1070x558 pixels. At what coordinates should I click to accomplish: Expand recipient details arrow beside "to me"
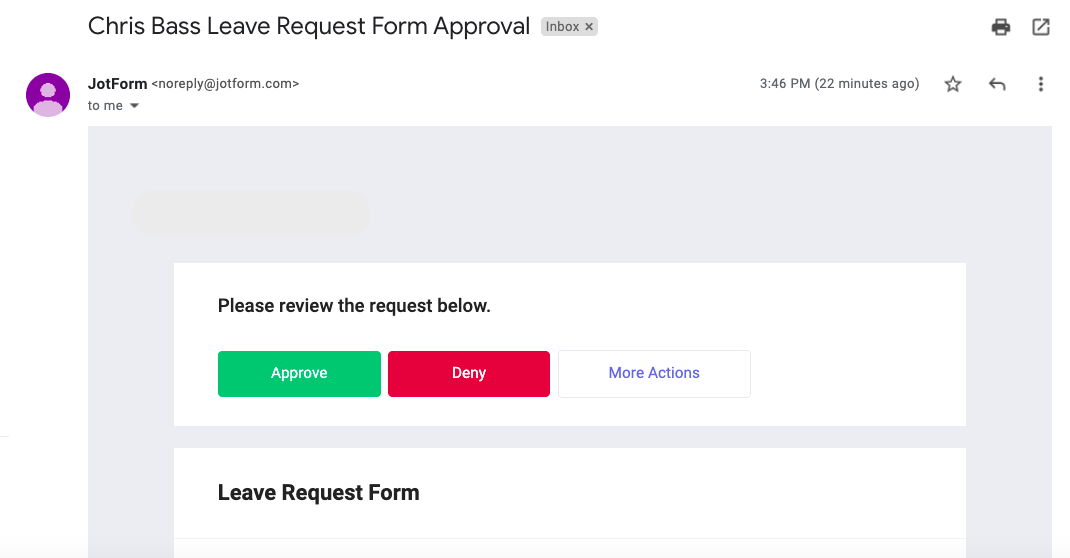[x=134, y=106]
